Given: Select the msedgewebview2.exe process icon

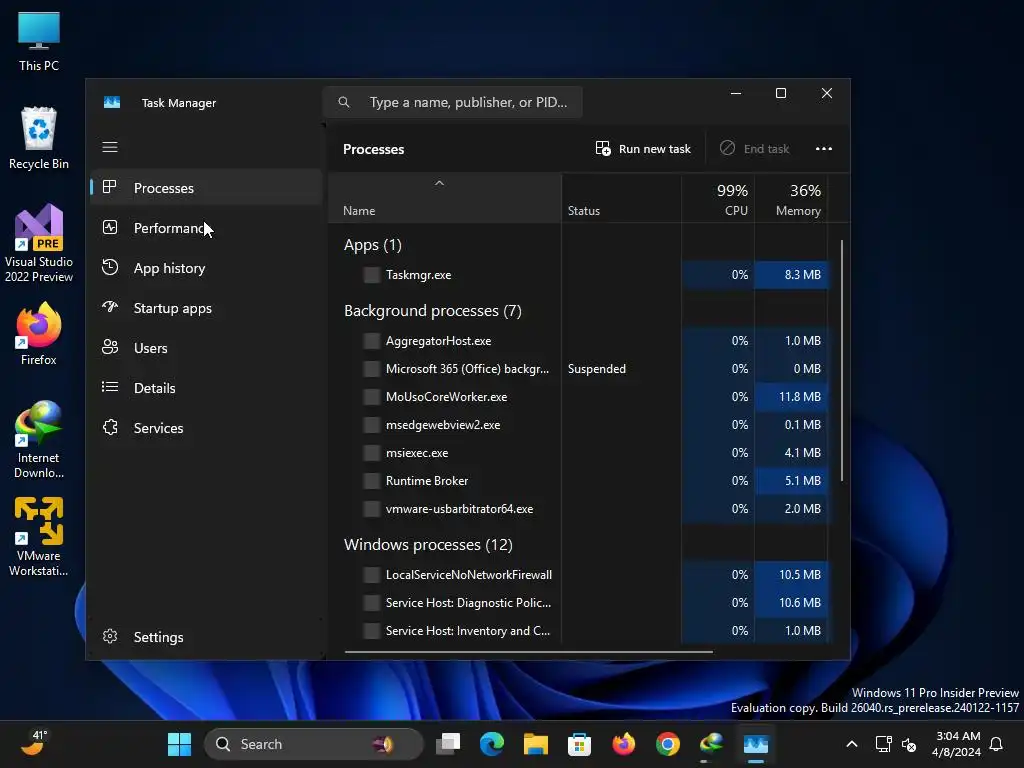Looking at the screenshot, I should pos(372,425).
